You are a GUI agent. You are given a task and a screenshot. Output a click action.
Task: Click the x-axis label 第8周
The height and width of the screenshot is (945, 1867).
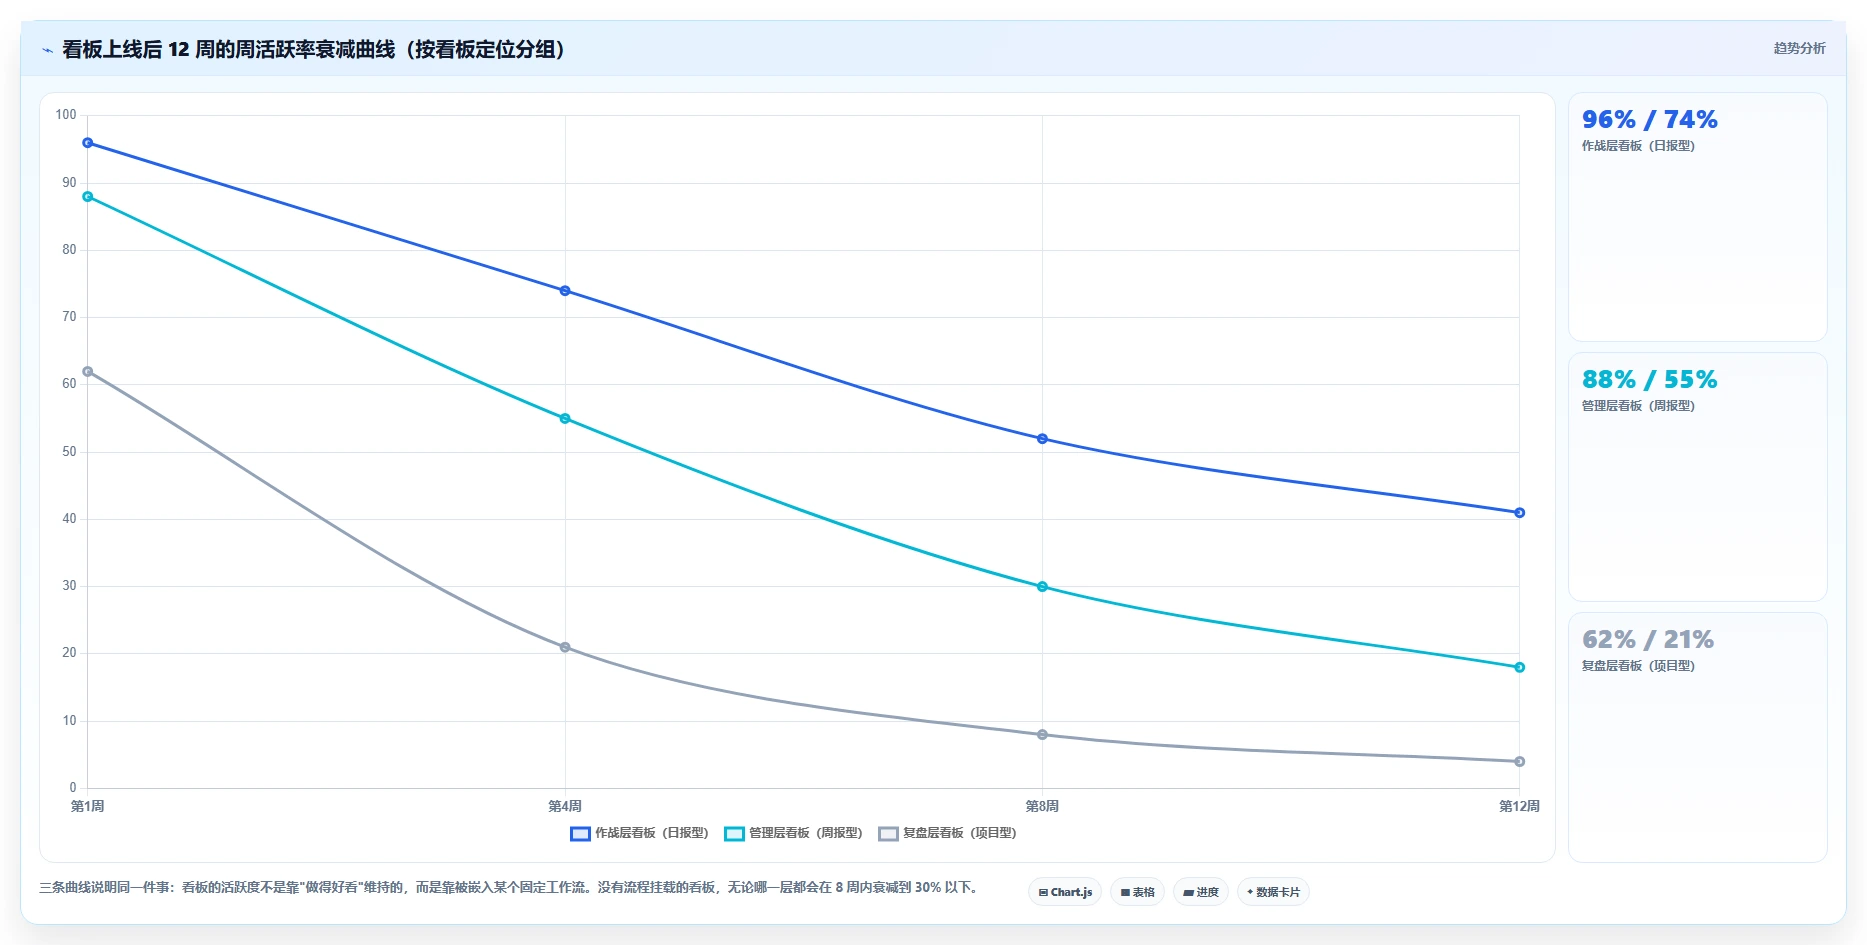tap(1042, 806)
